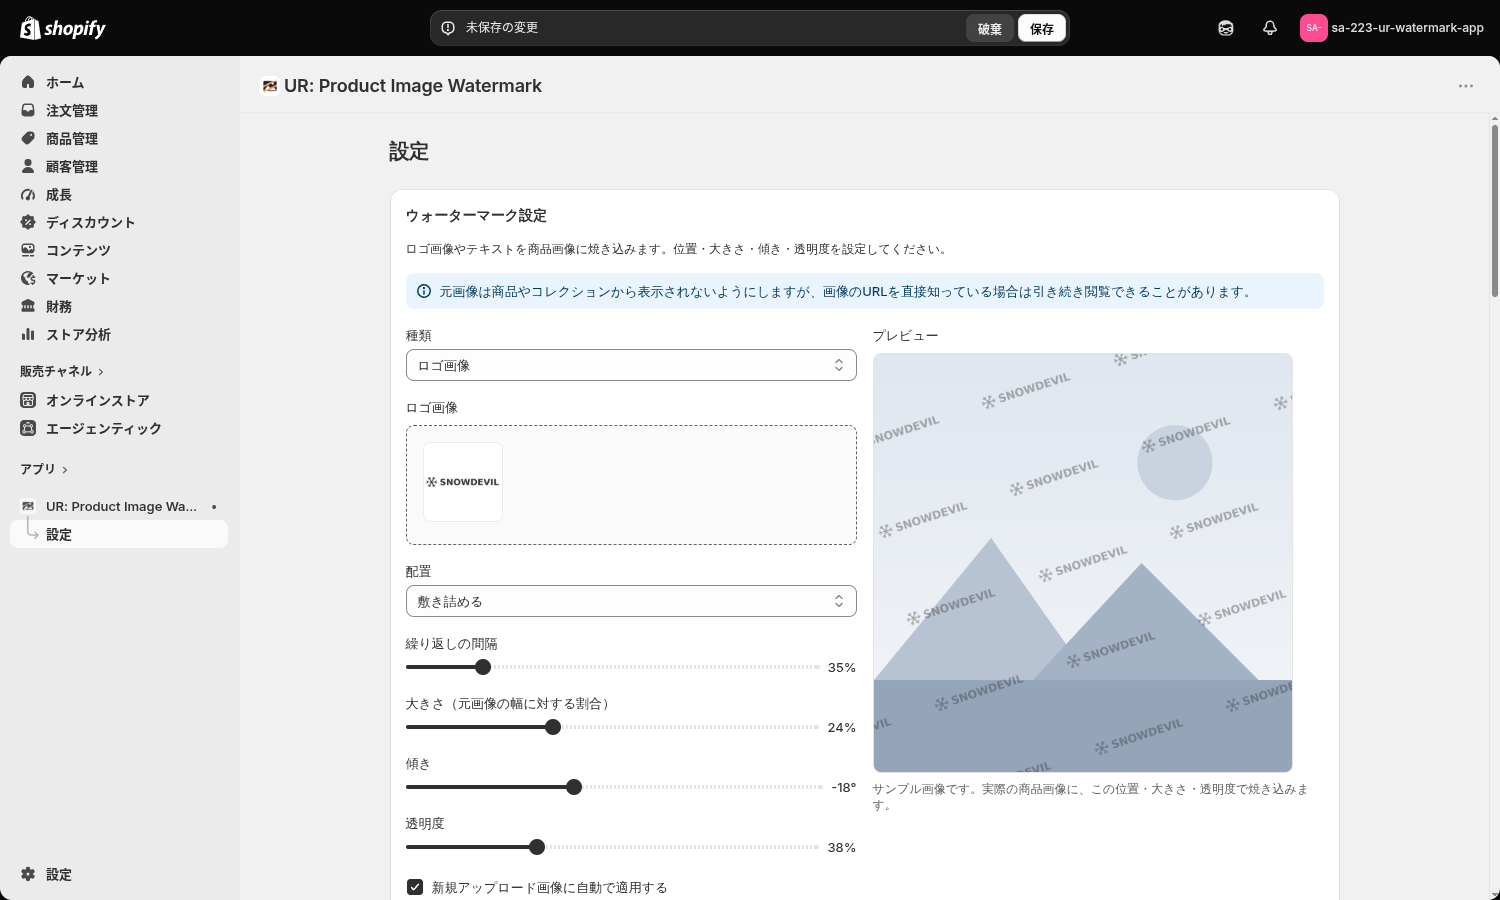Click the info icon in the blue notice banner
The width and height of the screenshot is (1500, 900).
click(424, 291)
